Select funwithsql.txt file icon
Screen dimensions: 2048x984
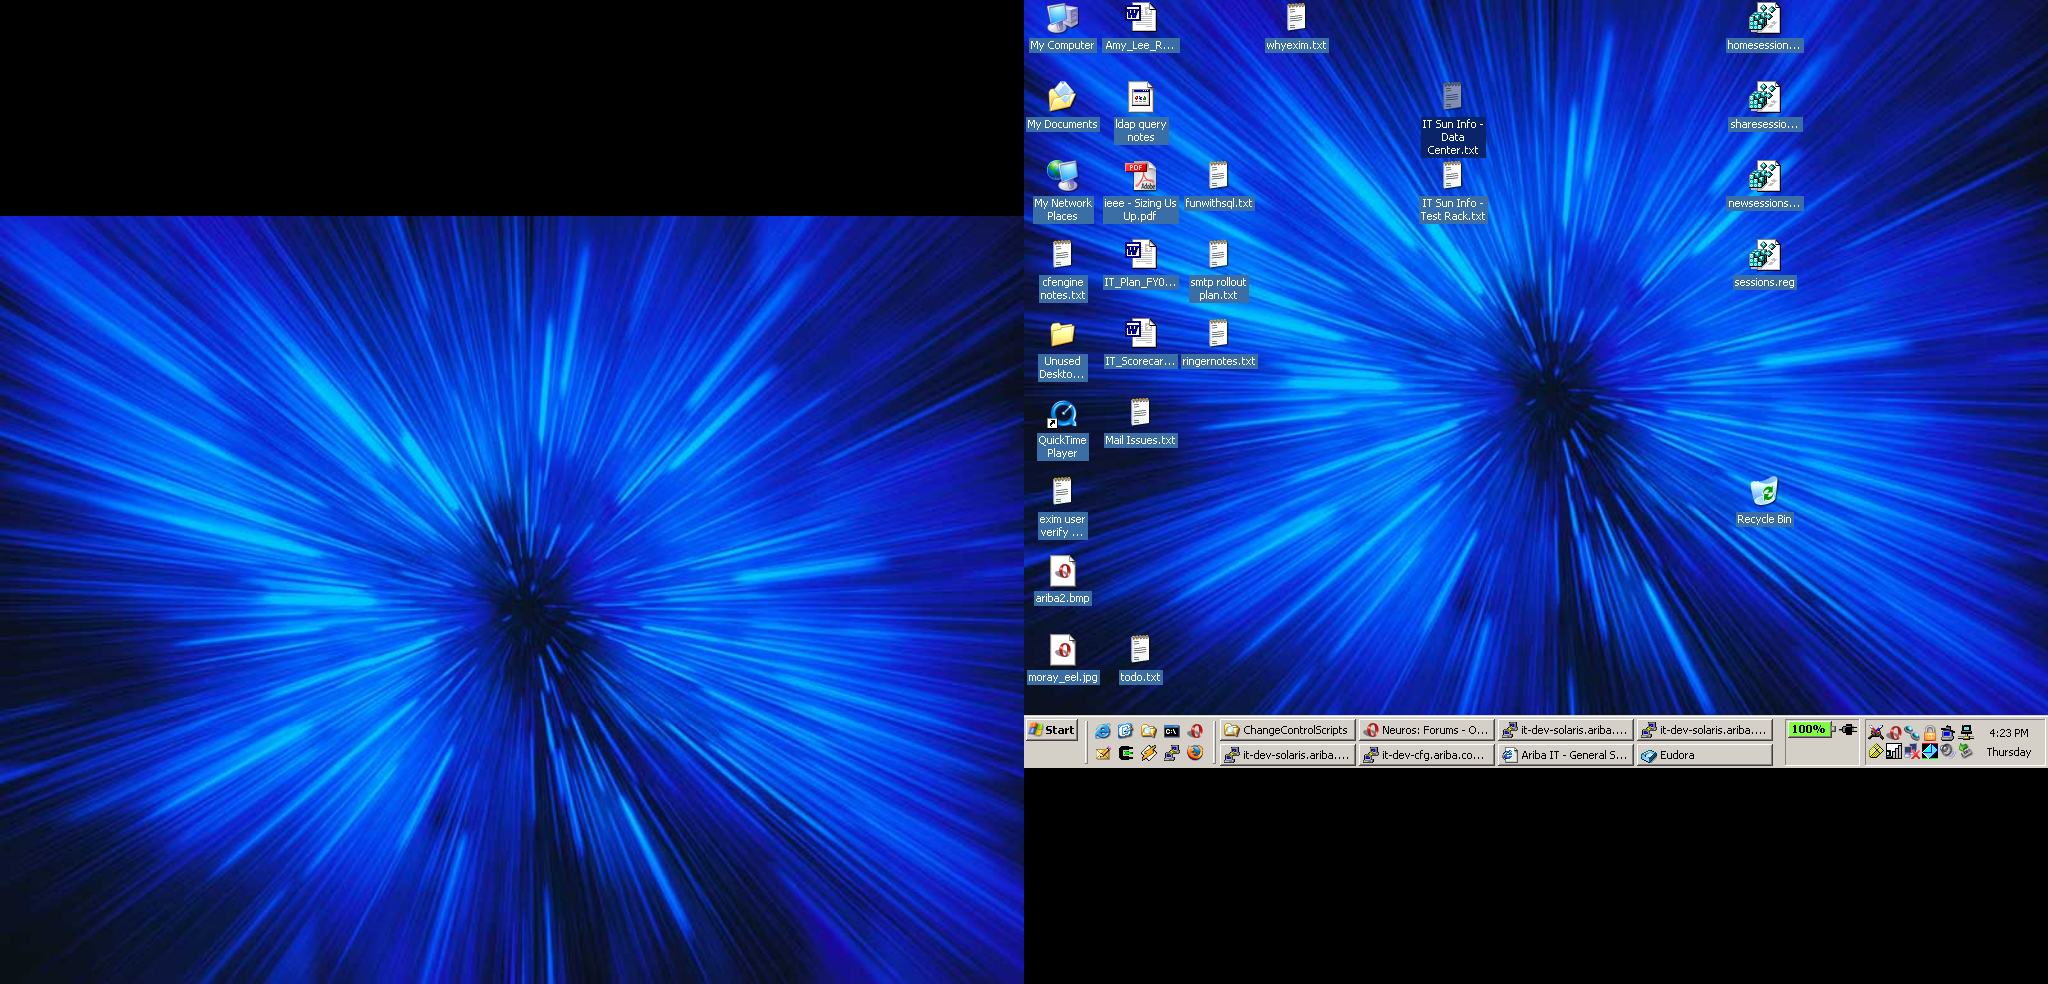click(x=1218, y=186)
